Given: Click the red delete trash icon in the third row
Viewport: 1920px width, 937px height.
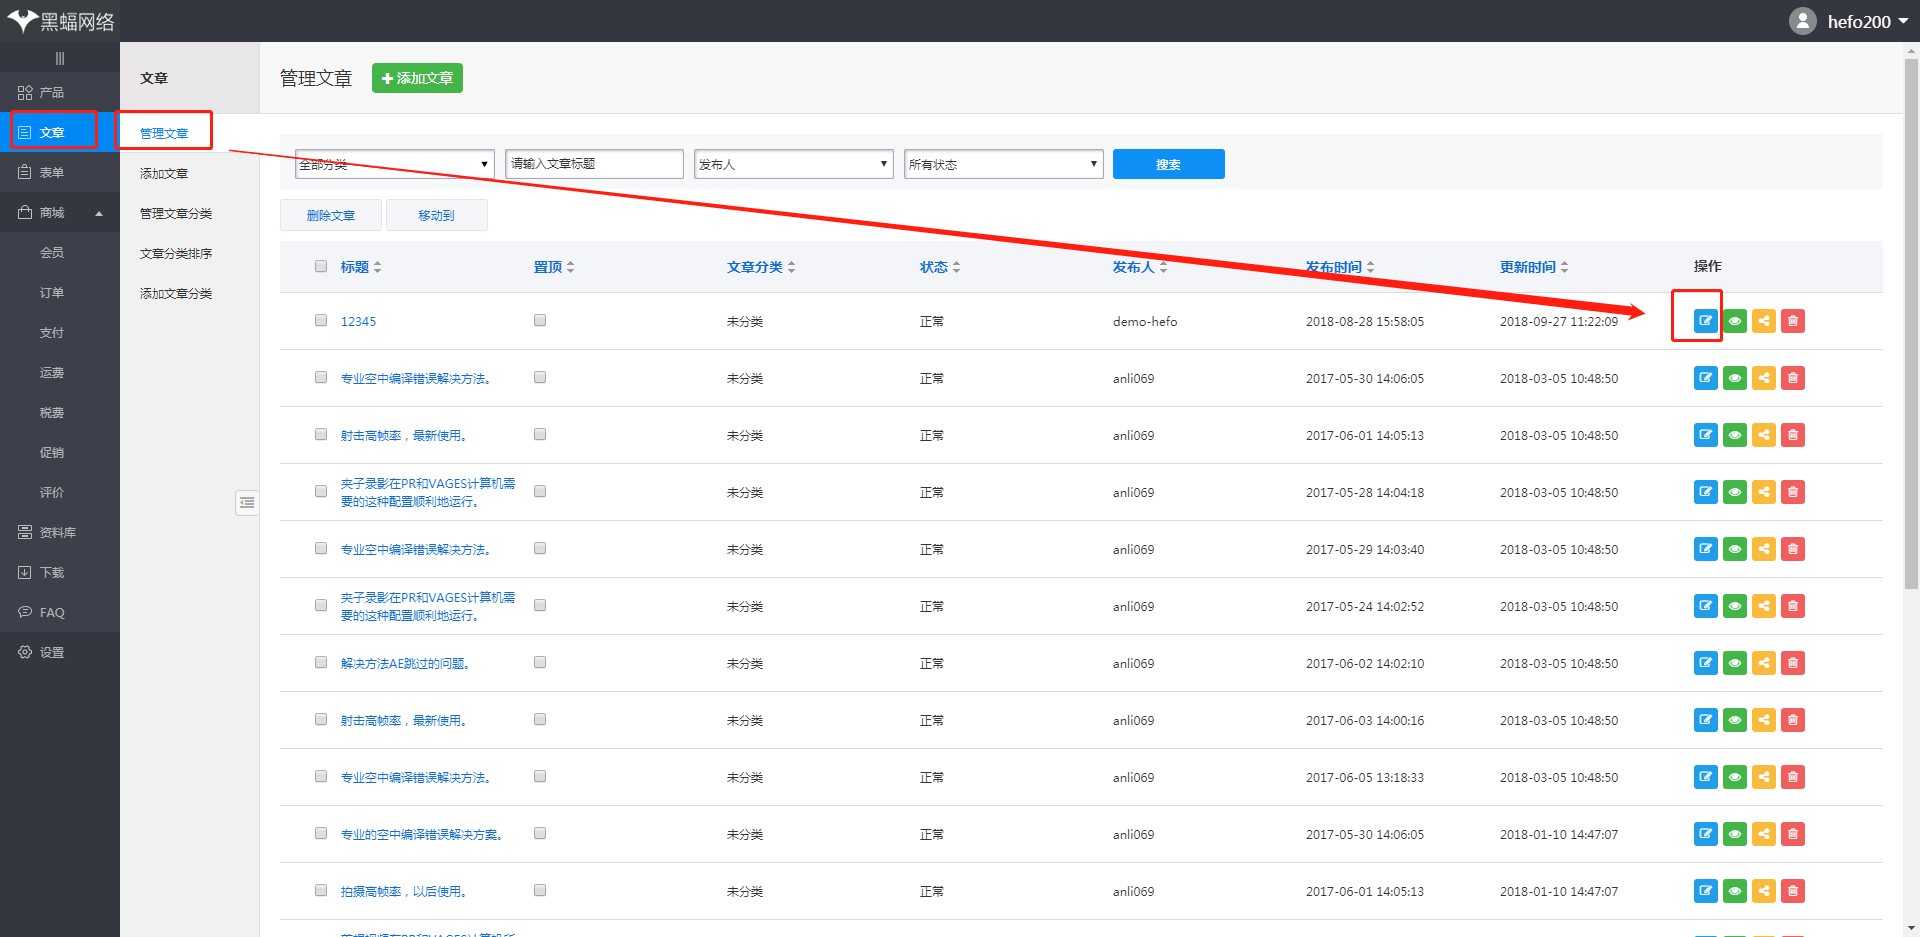Looking at the screenshot, I should 1793,435.
